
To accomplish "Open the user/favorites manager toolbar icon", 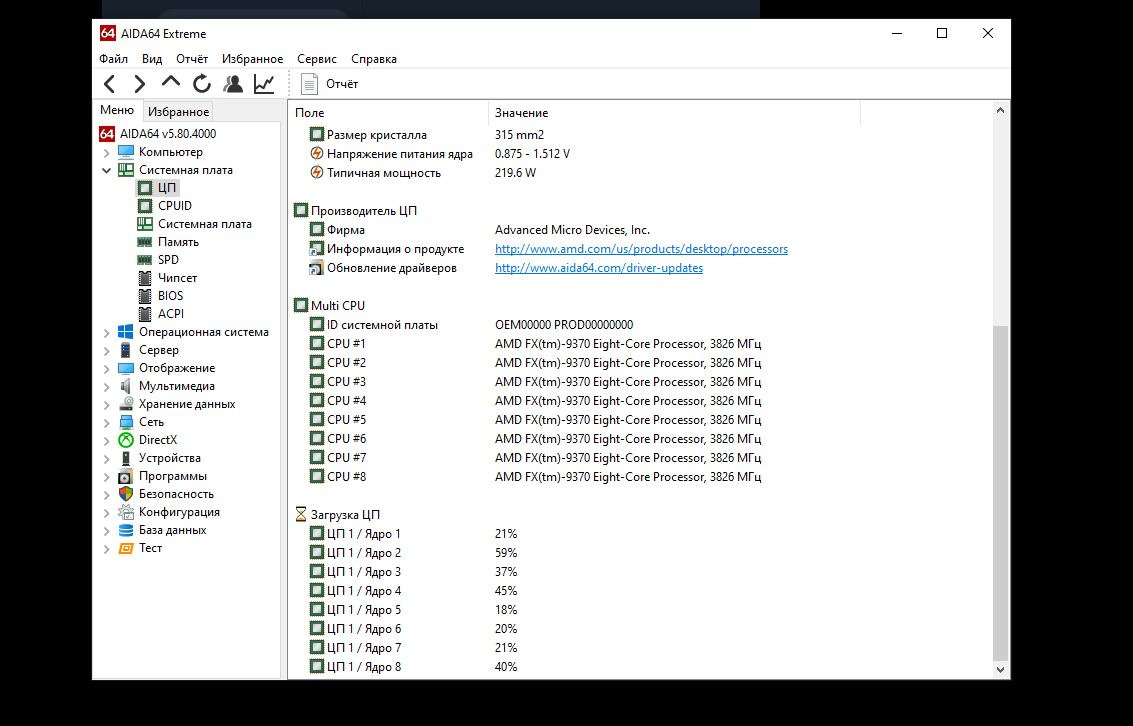I will 233,84.
